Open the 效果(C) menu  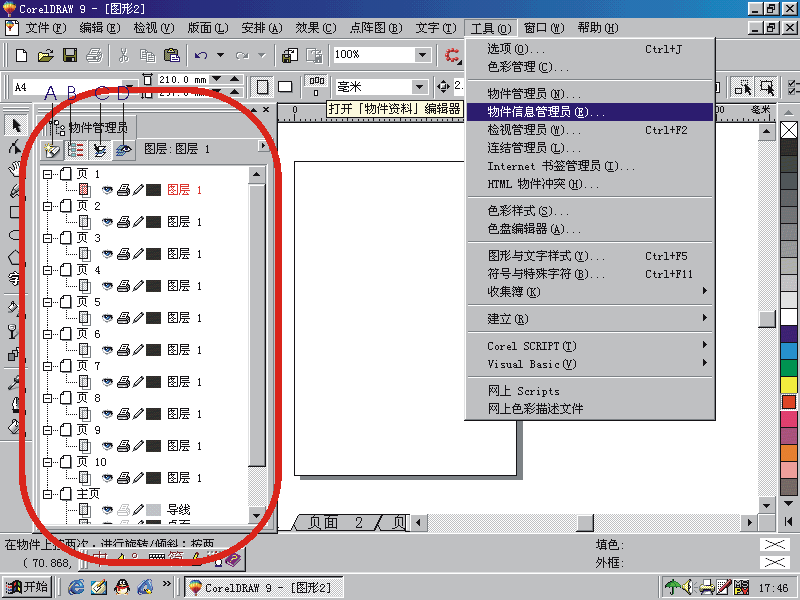click(316, 28)
